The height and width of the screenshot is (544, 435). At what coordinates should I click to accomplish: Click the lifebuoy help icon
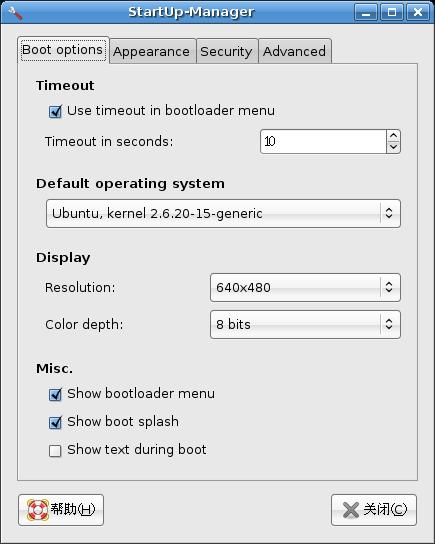(x=38, y=510)
